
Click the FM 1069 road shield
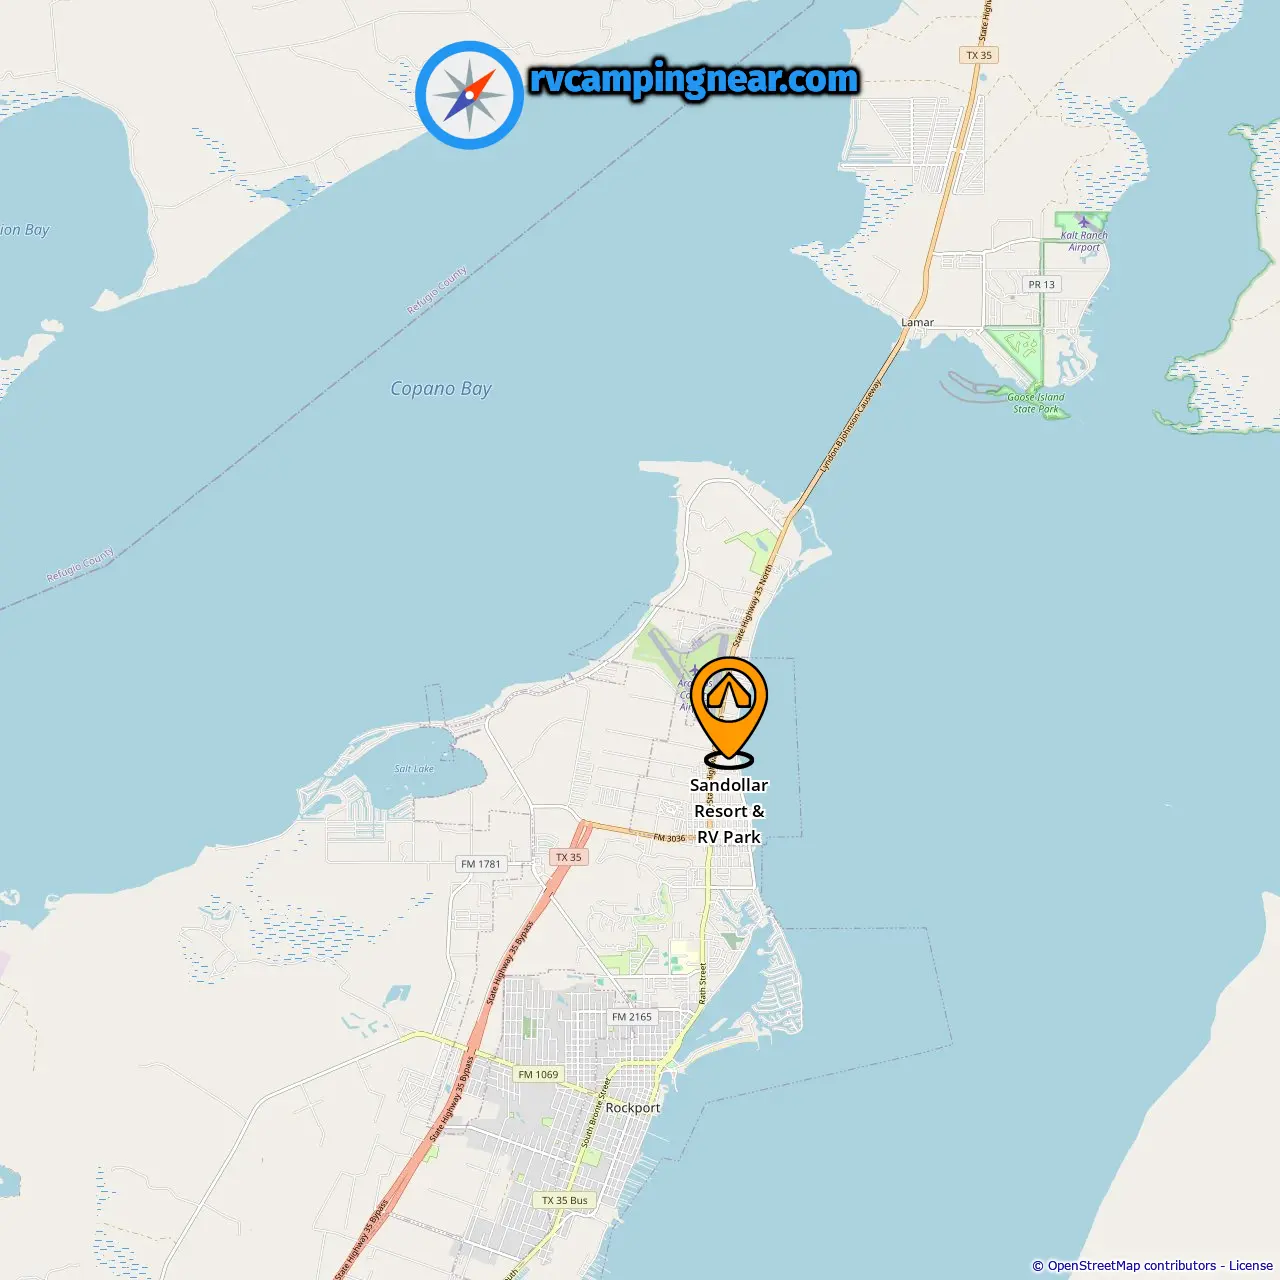[539, 1075]
